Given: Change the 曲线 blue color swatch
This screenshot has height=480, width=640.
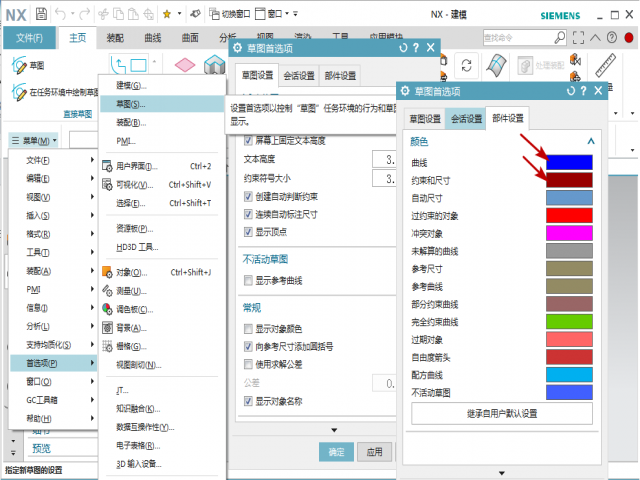Looking at the screenshot, I should click(x=569, y=162).
